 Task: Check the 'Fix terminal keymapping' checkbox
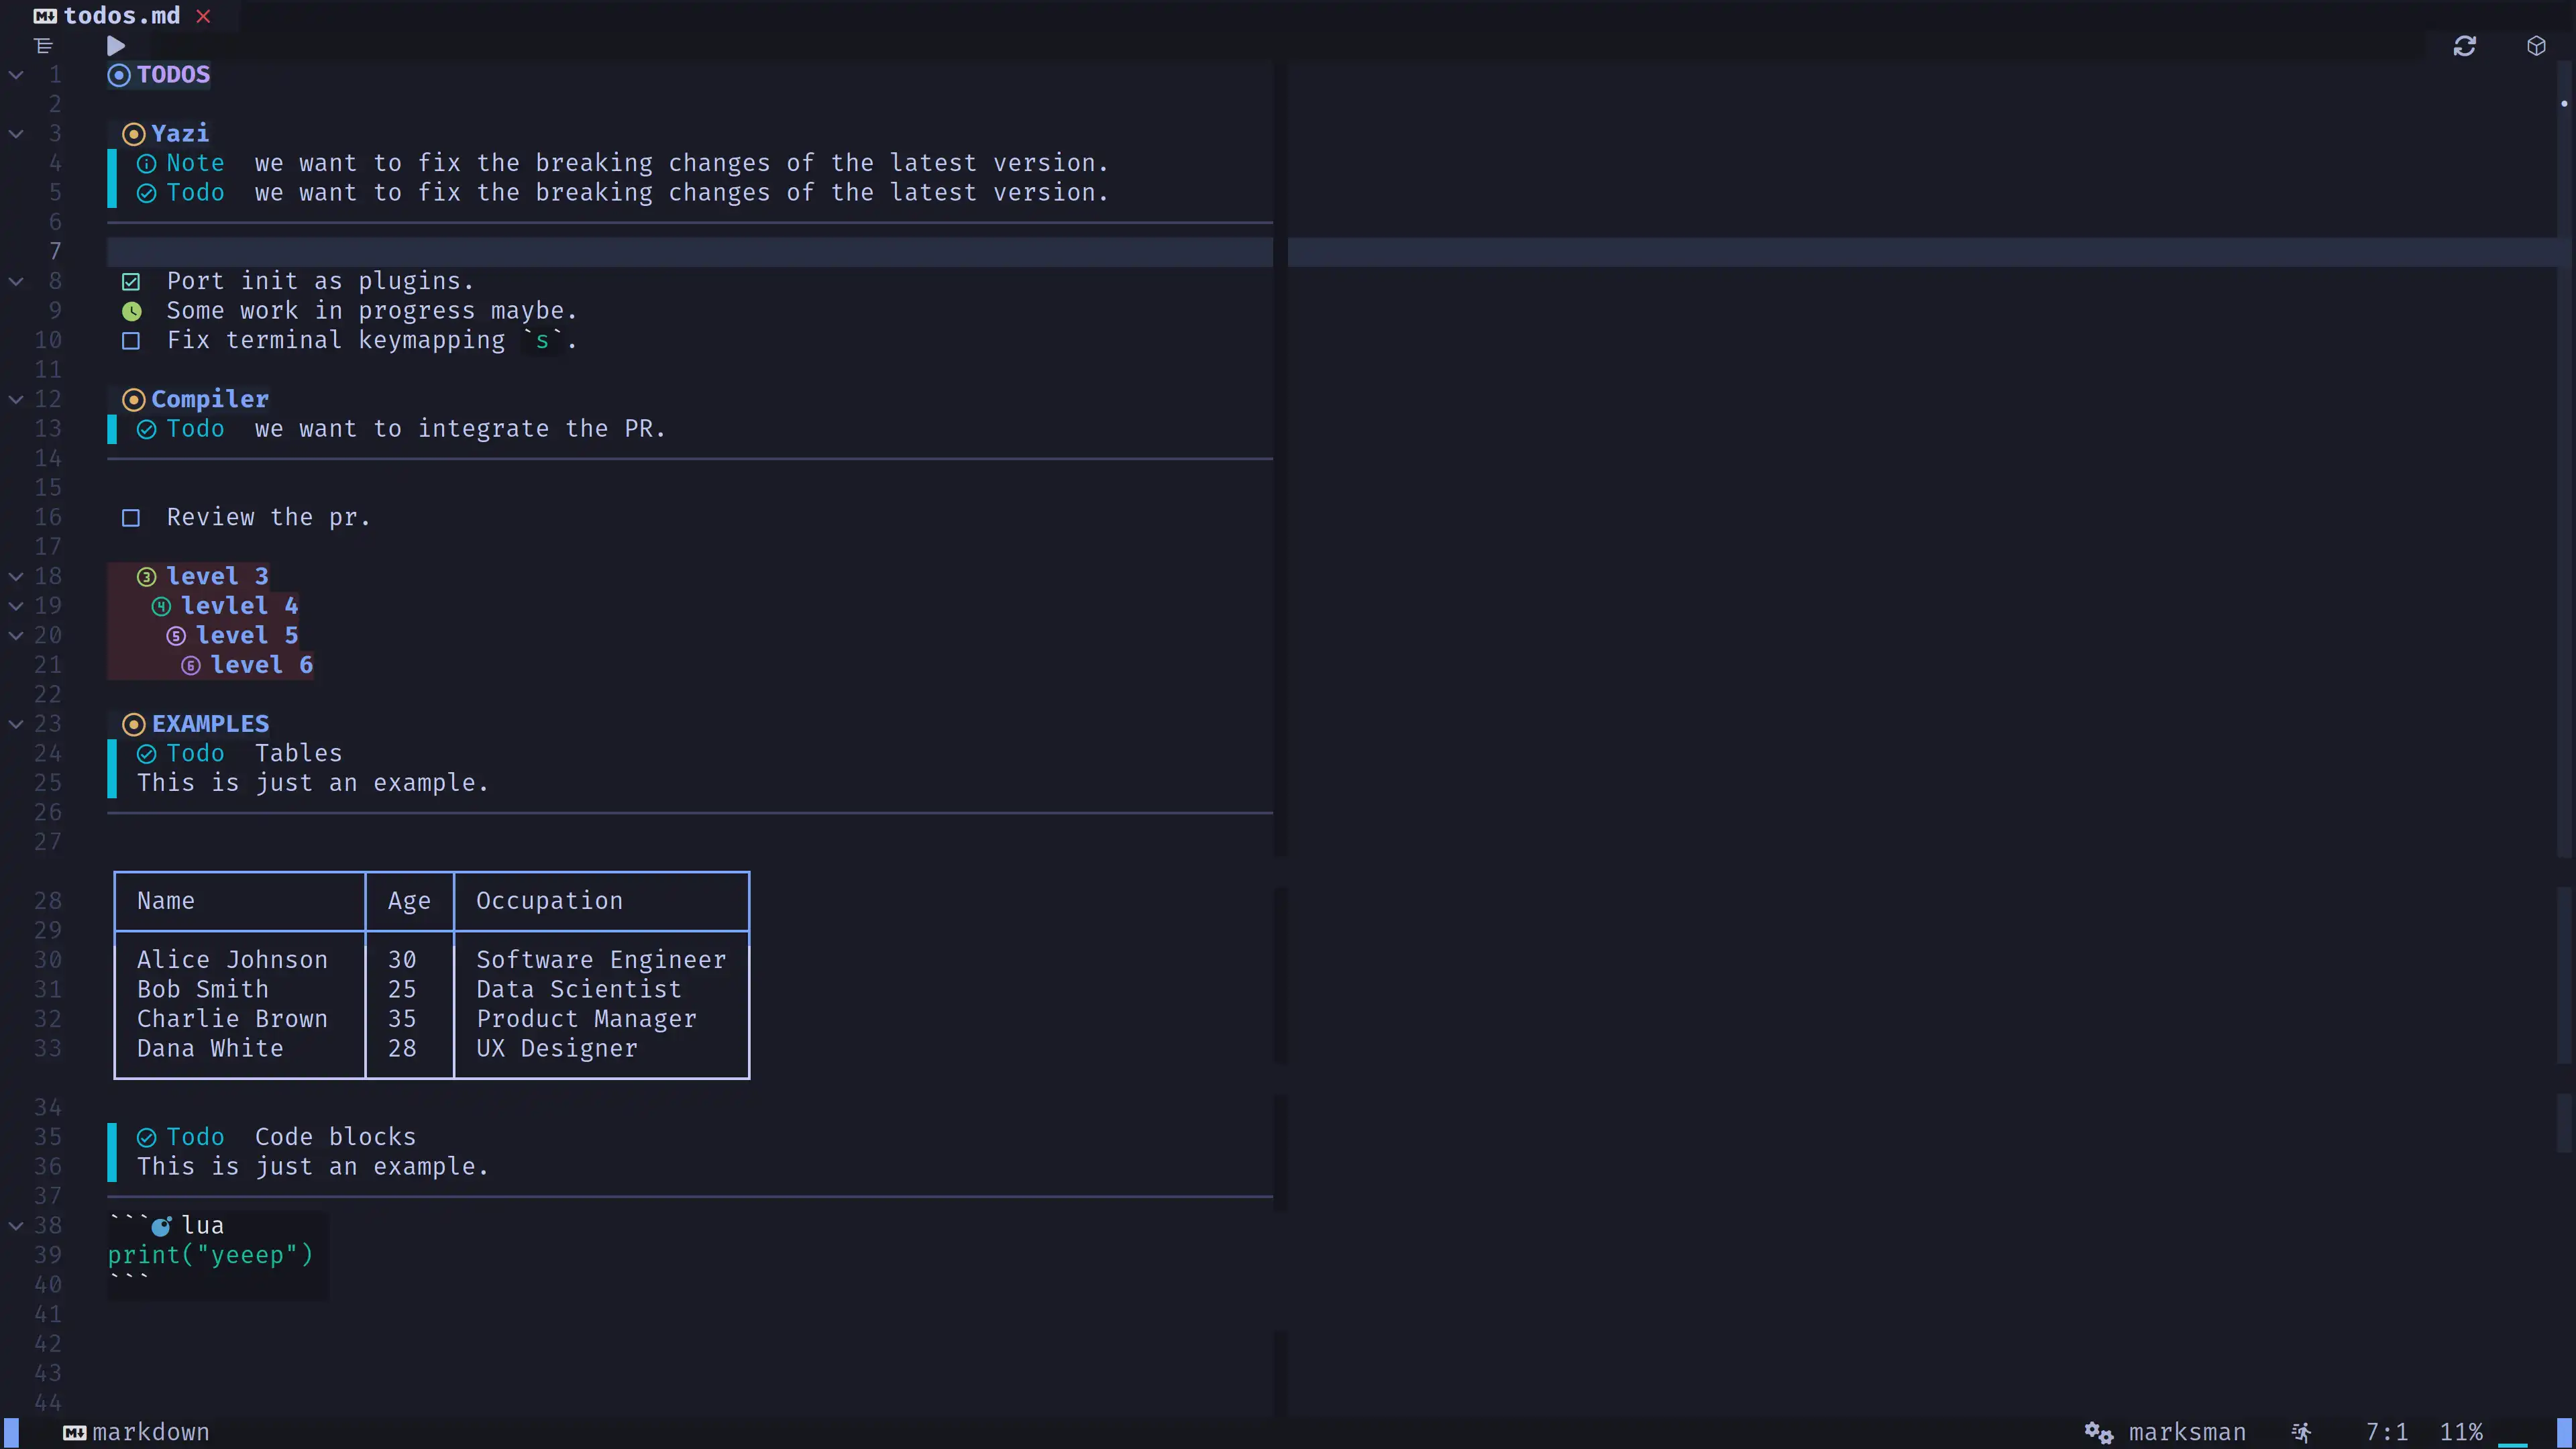tap(131, 341)
